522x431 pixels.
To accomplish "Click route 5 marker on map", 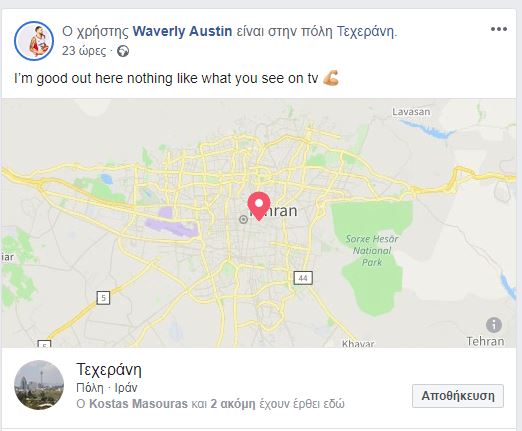I will click(103, 298).
